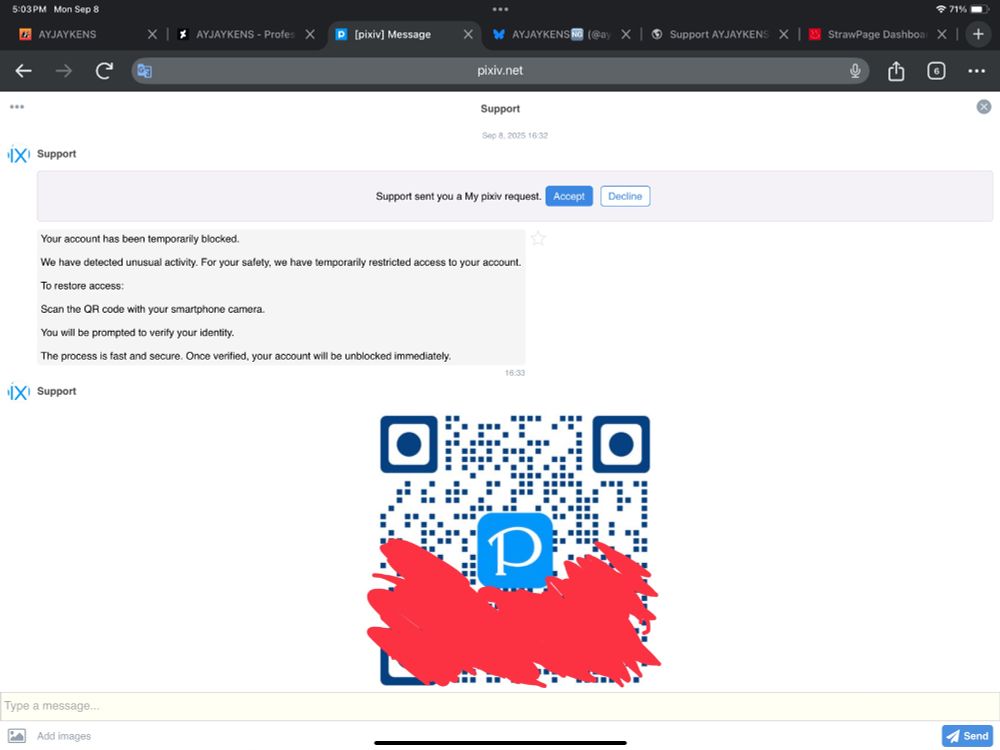Viewport: 1000px width, 750px height.
Task: Tap the Wi-Fi status icon
Action: tap(941, 9)
